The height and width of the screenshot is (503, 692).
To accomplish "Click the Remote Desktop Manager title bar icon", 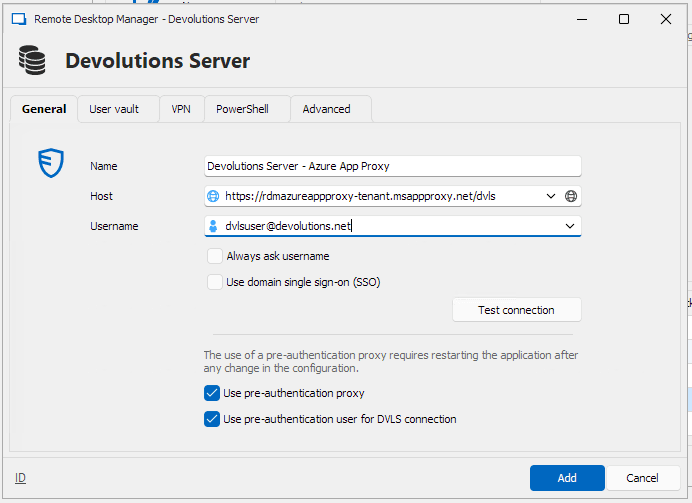I will (19, 19).
